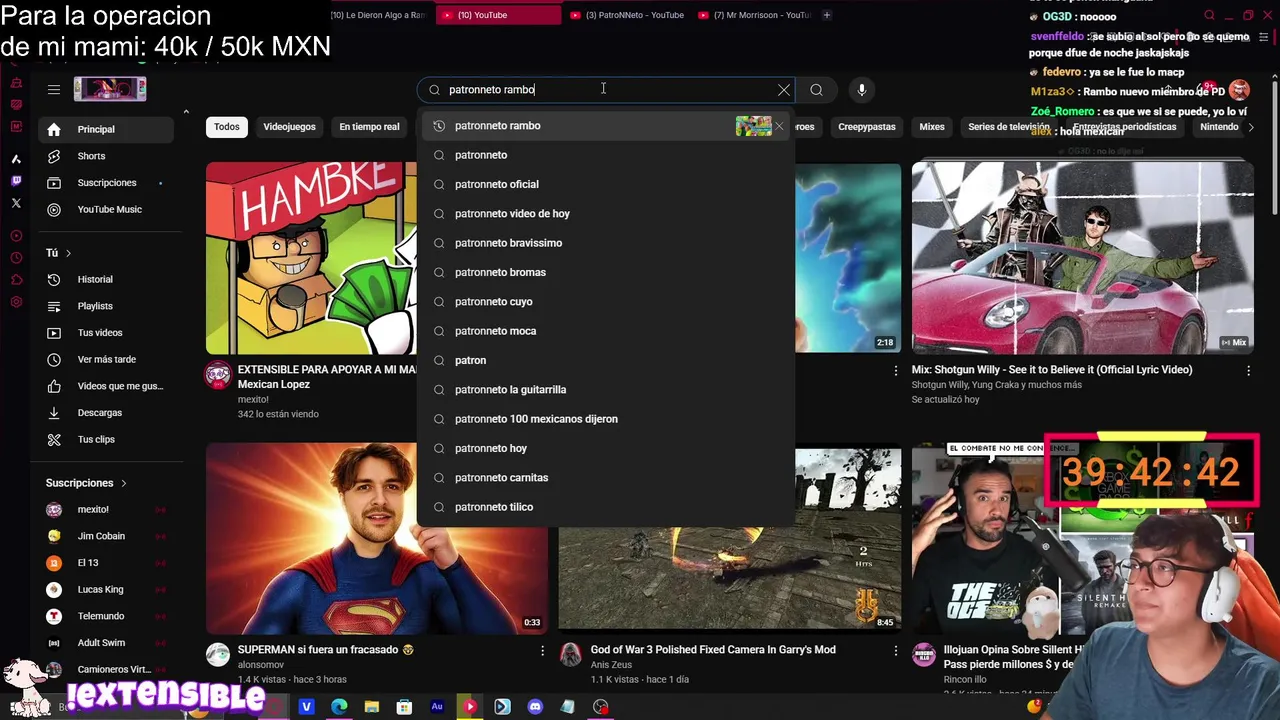Open YouTube Music in the sidebar
Viewport: 1280px width, 720px height.
coord(106,210)
